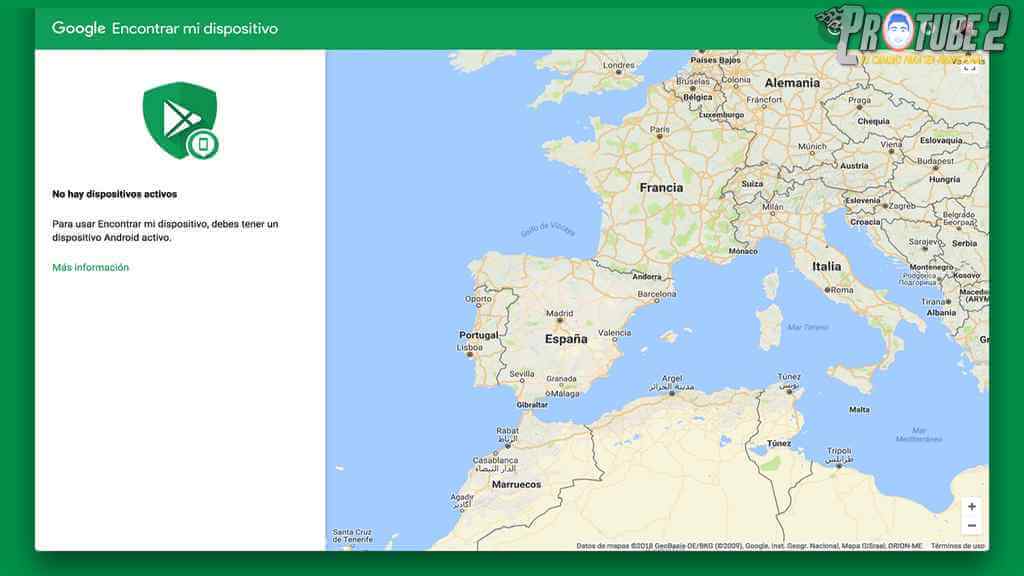Open the Más información link
1024x576 pixels.
tap(91, 267)
